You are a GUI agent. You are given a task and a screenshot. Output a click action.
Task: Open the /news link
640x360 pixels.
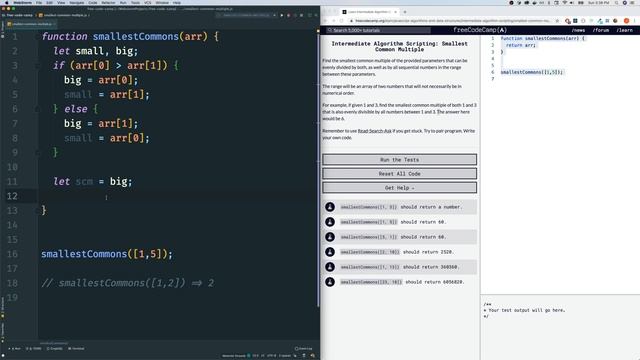tap(578, 30)
